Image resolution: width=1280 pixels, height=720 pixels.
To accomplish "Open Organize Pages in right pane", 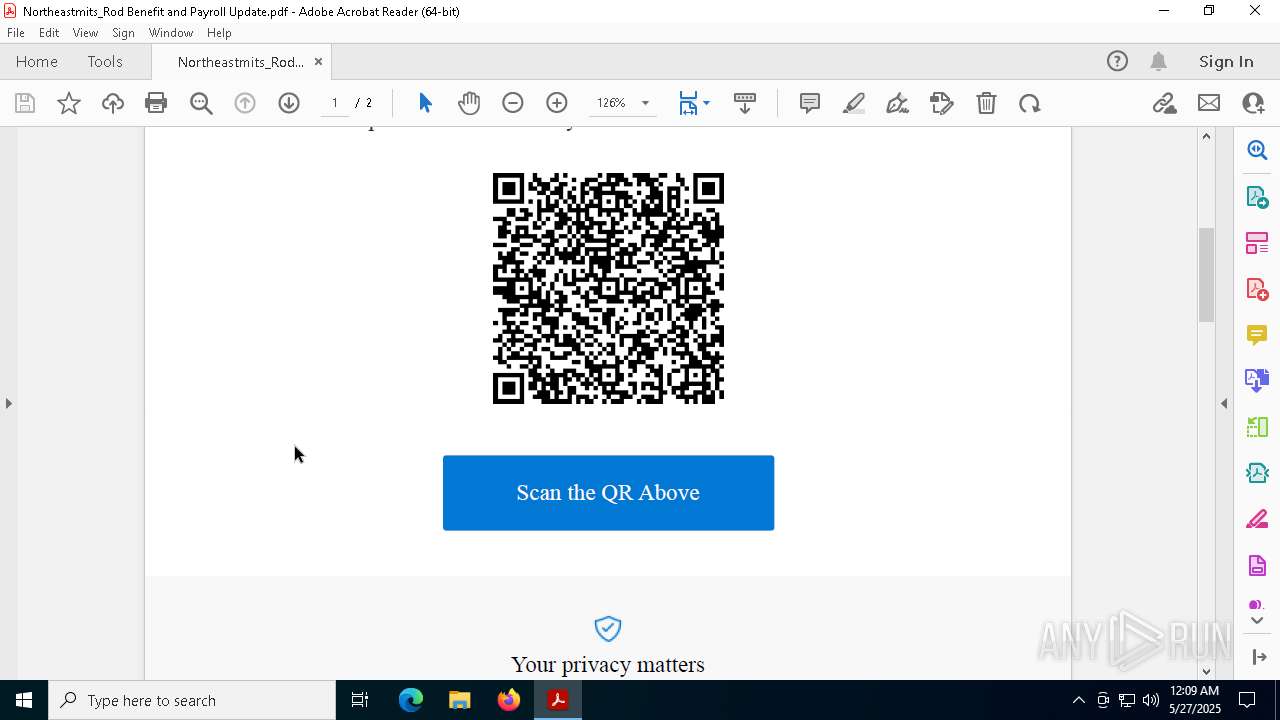I will (1257, 242).
